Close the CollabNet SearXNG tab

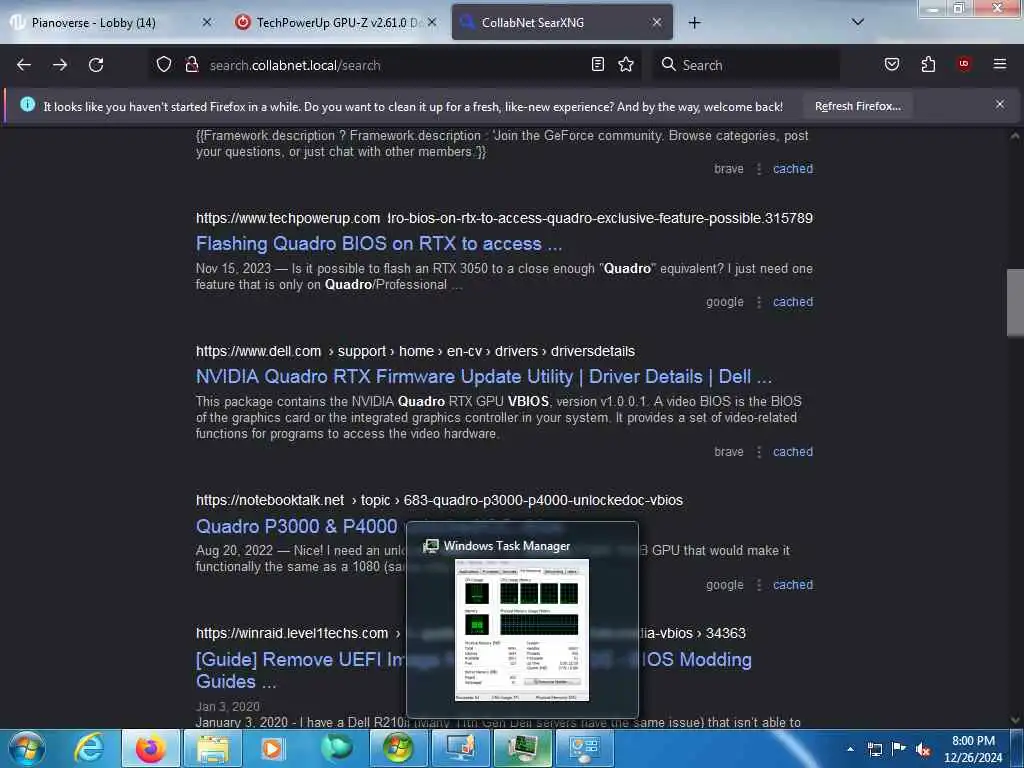coord(657,22)
